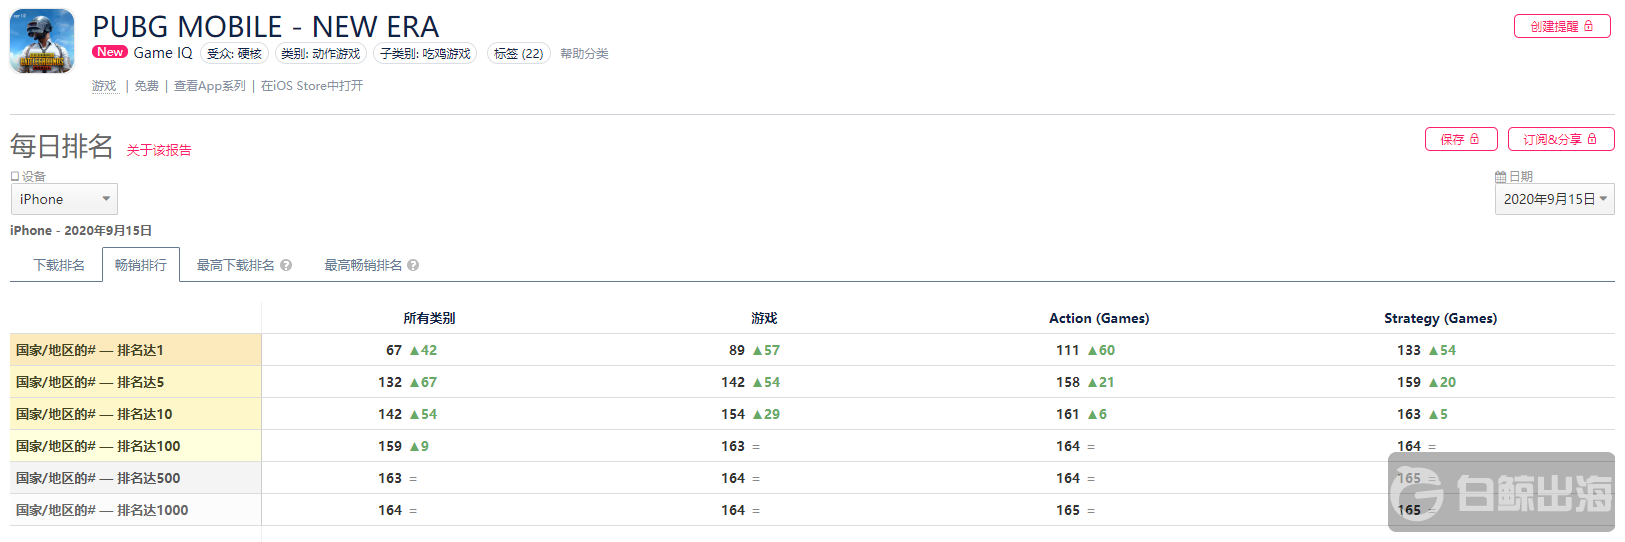This screenshot has width=1625, height=542.
Task: Click the 排名达5 row label
Action: tap(136, 382)
